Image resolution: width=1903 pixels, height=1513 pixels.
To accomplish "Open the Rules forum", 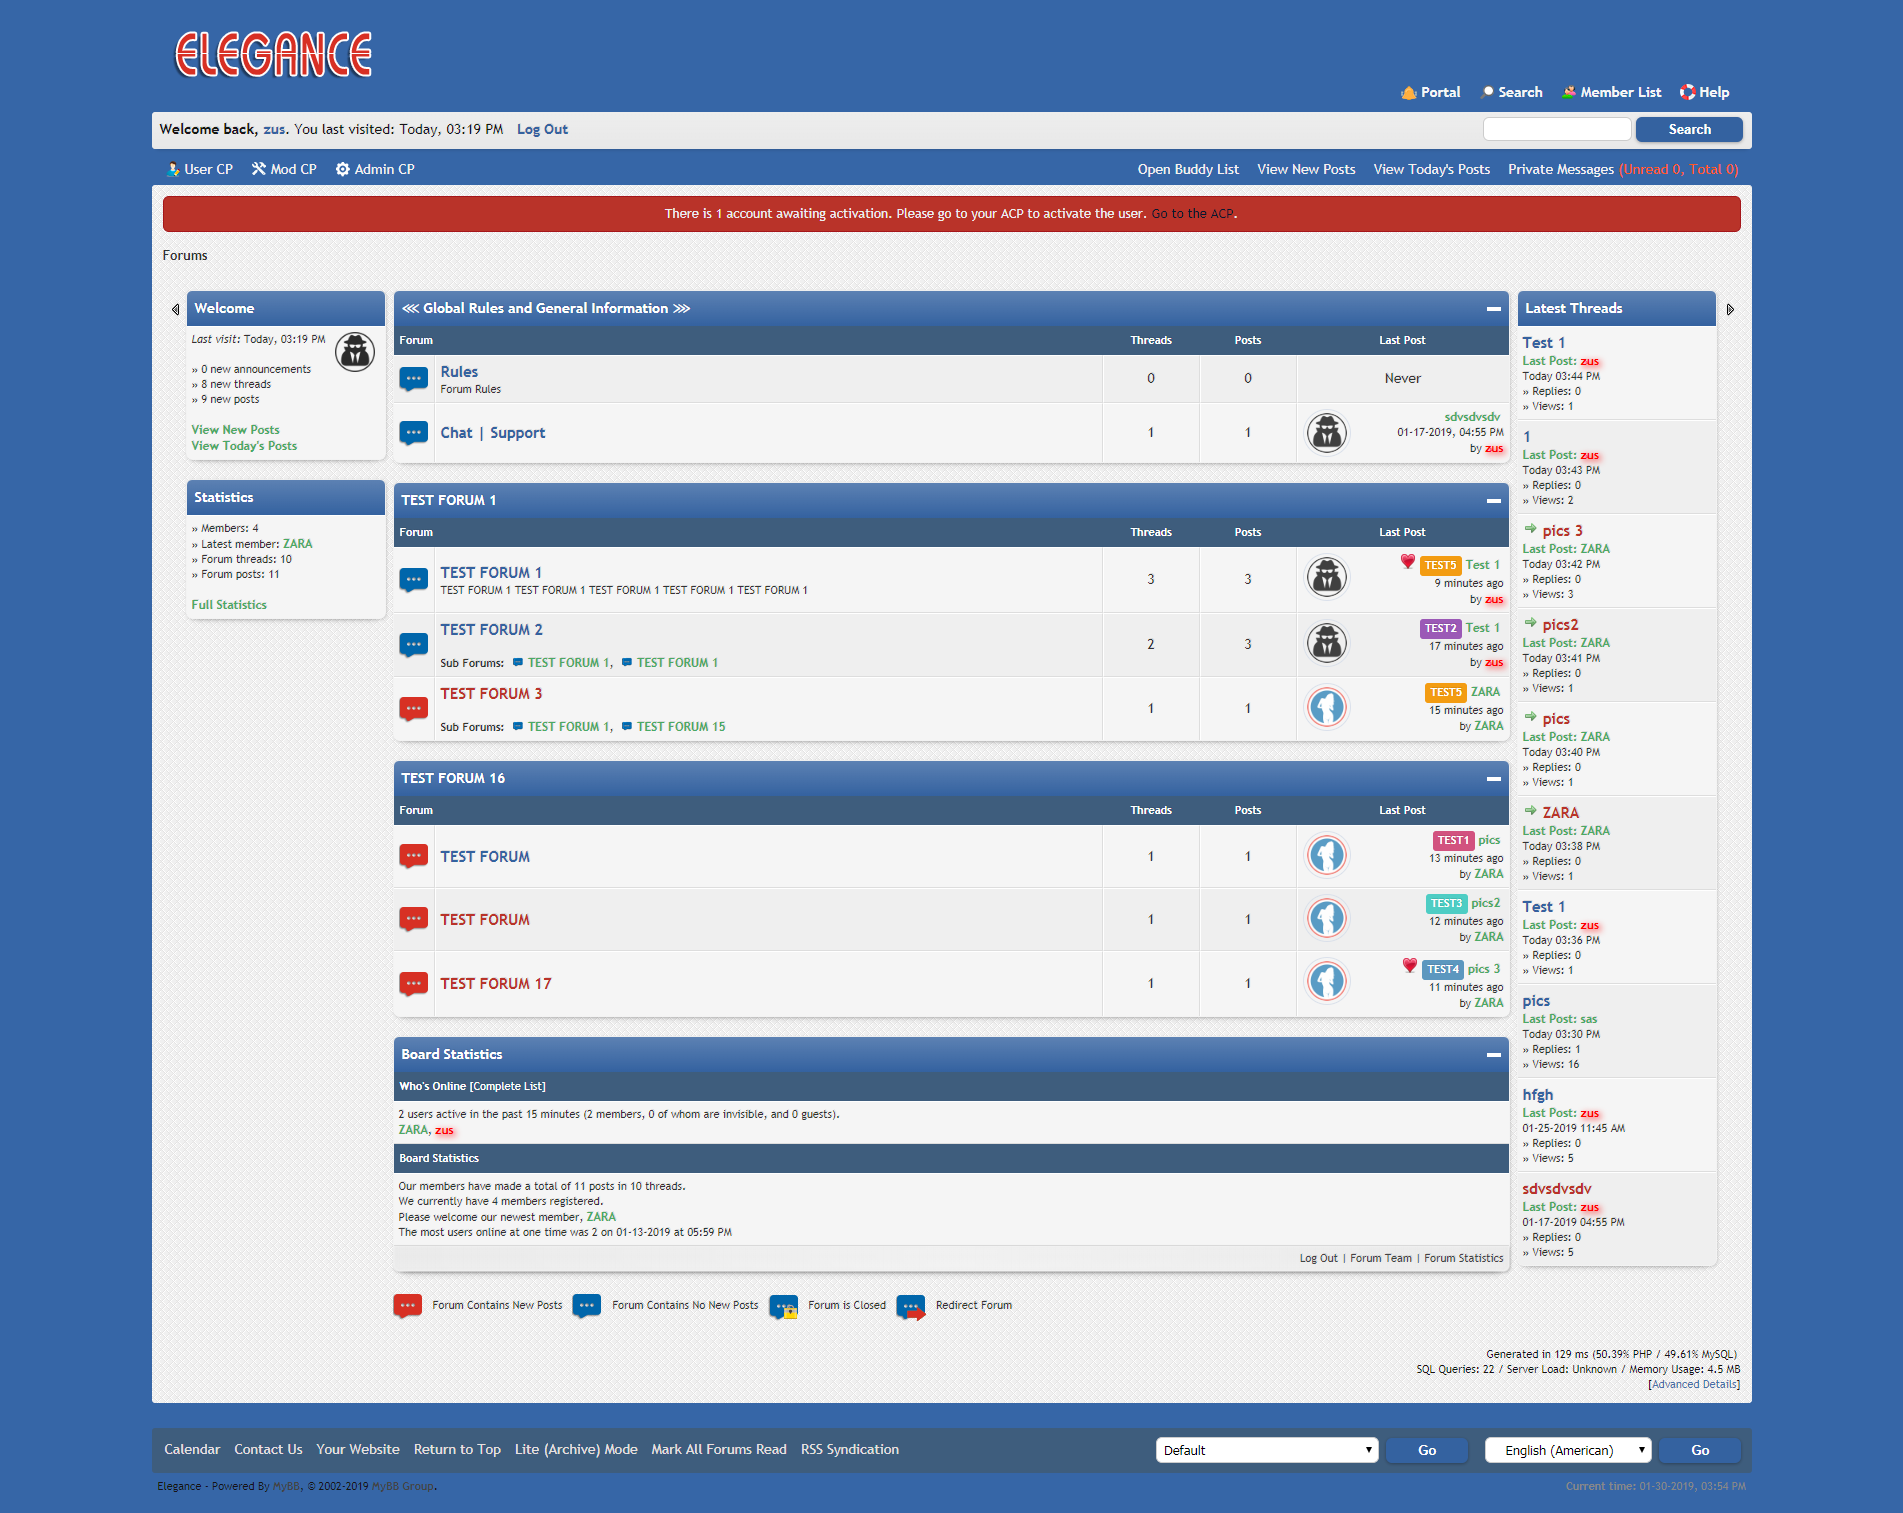I will tap(459, 372).
